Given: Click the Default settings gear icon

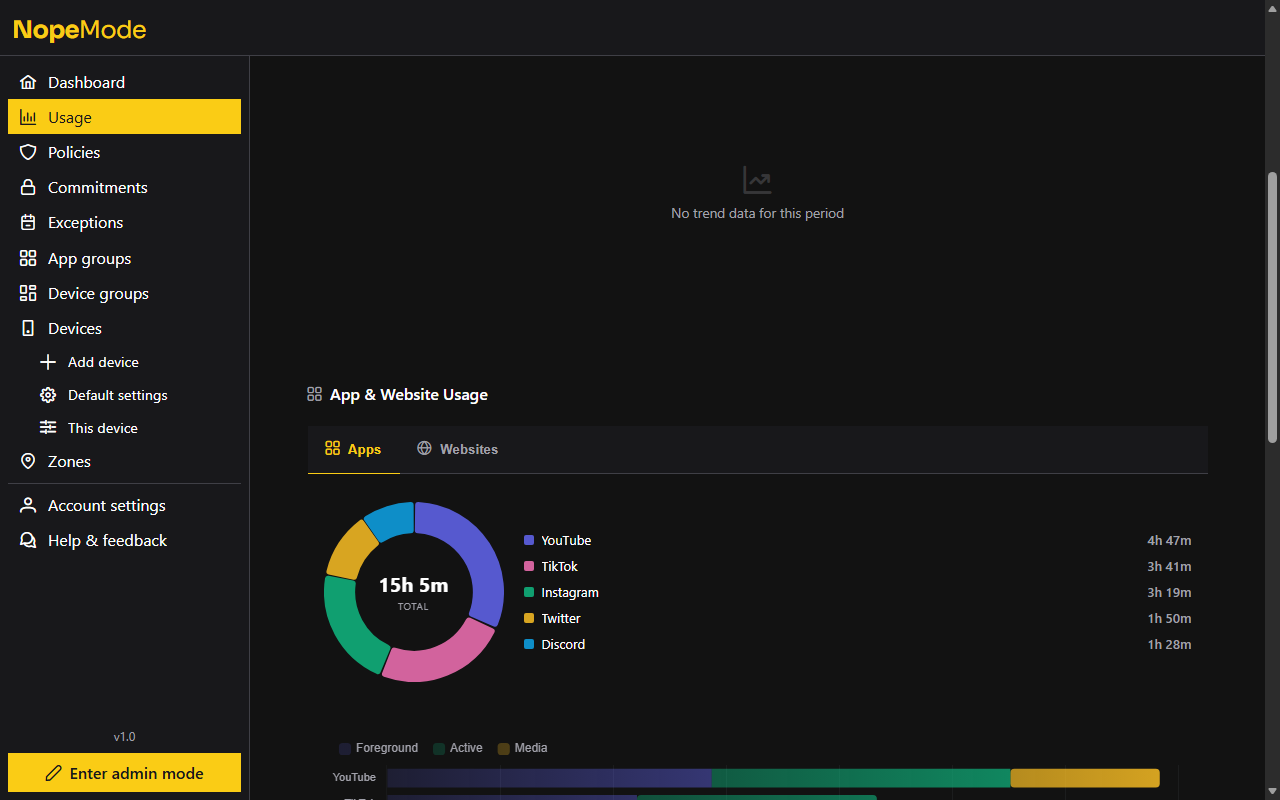Looking at the screenshot, I should 48,395.
